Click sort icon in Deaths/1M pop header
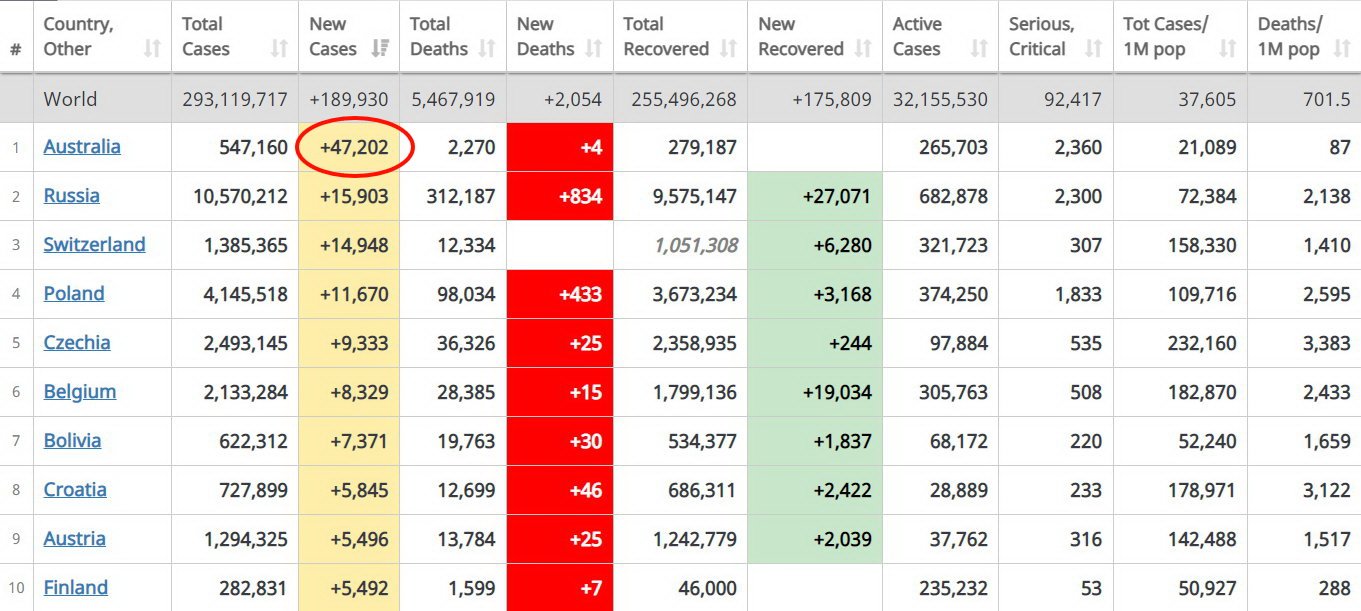The image size is (1361, 611). [1342, 49]
